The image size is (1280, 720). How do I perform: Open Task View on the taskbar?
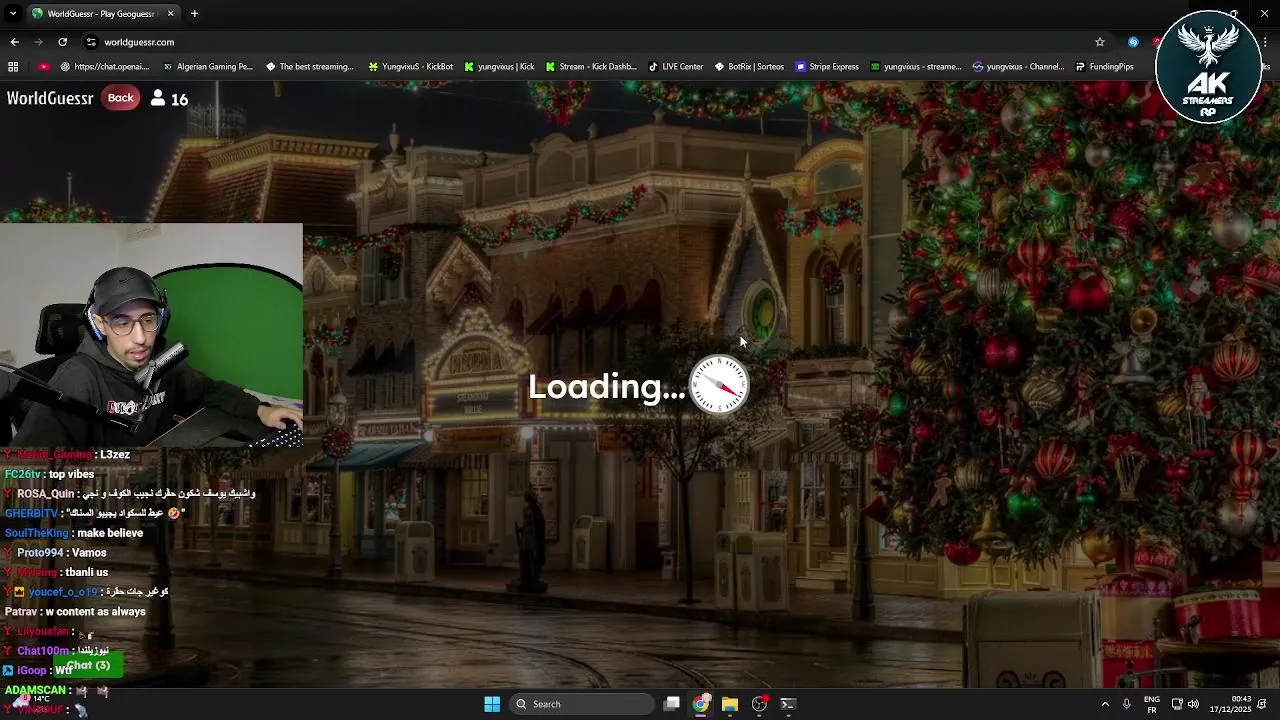[x=672, y=704]
